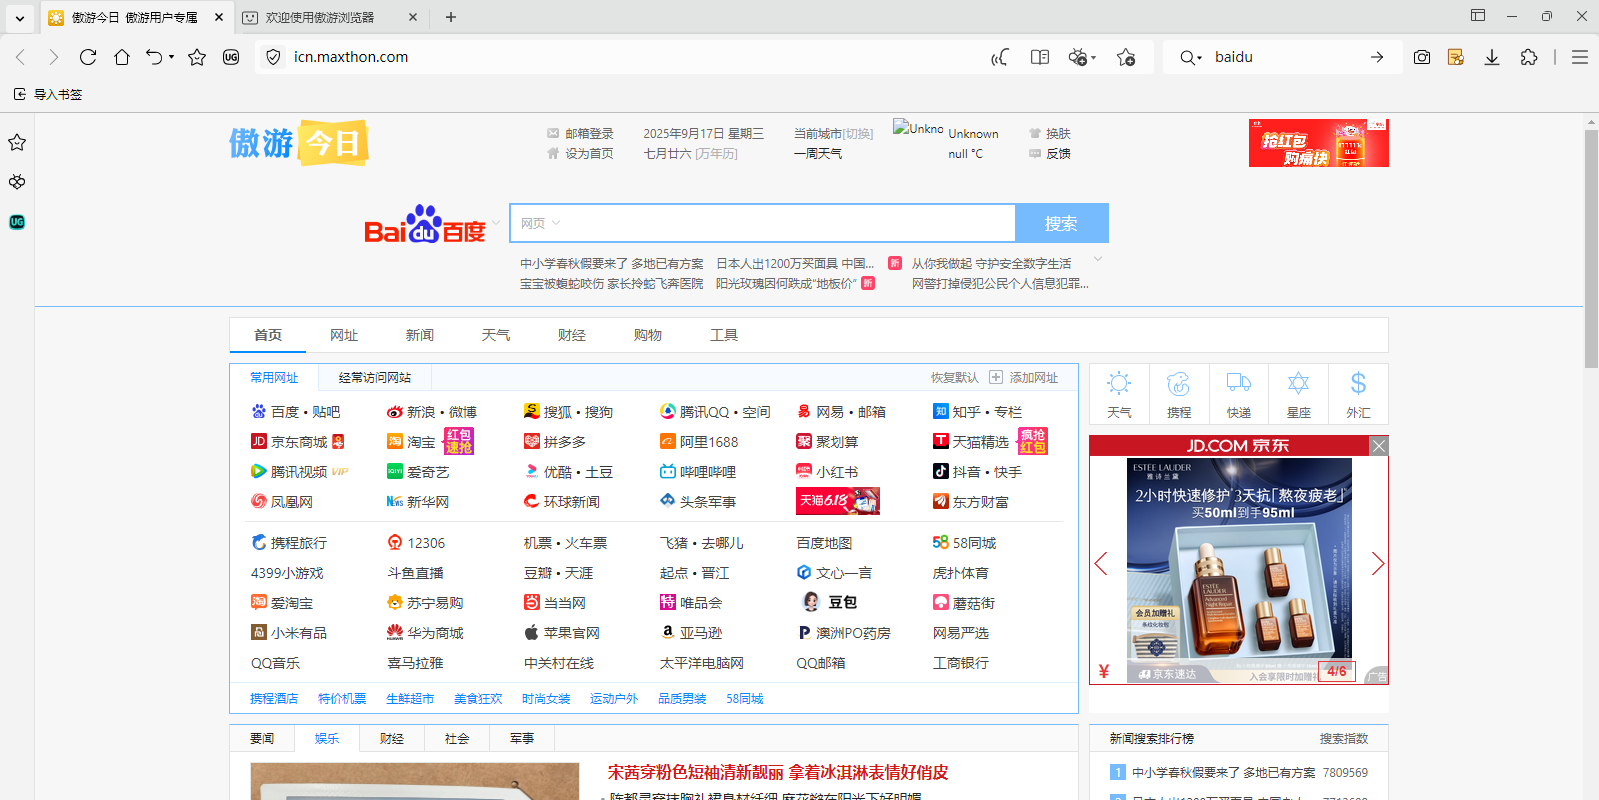Reload the page with refresh icon

coord(88,57)
